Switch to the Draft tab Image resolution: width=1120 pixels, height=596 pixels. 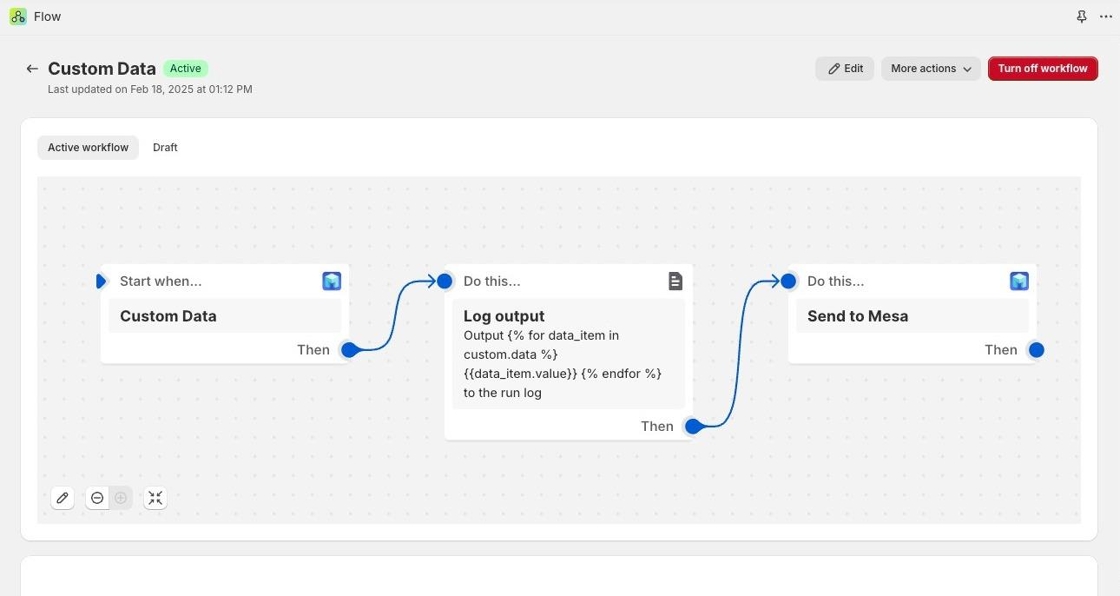(165, 148)
